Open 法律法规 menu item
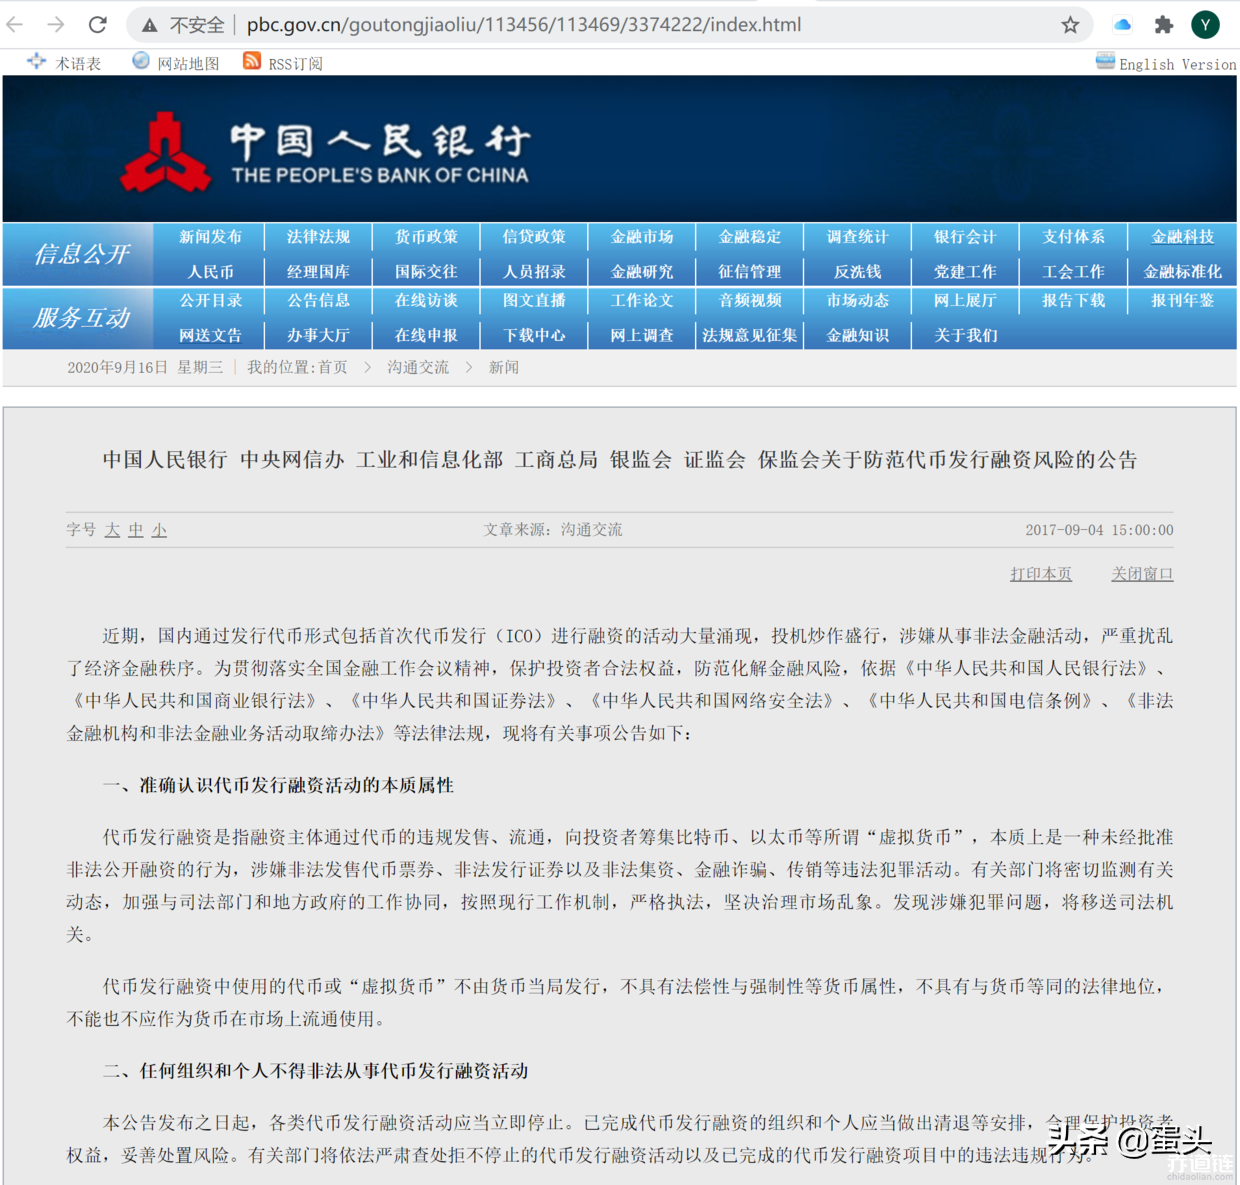The width and height of the screenshot is (1240, 1185). tap(318, 237)
